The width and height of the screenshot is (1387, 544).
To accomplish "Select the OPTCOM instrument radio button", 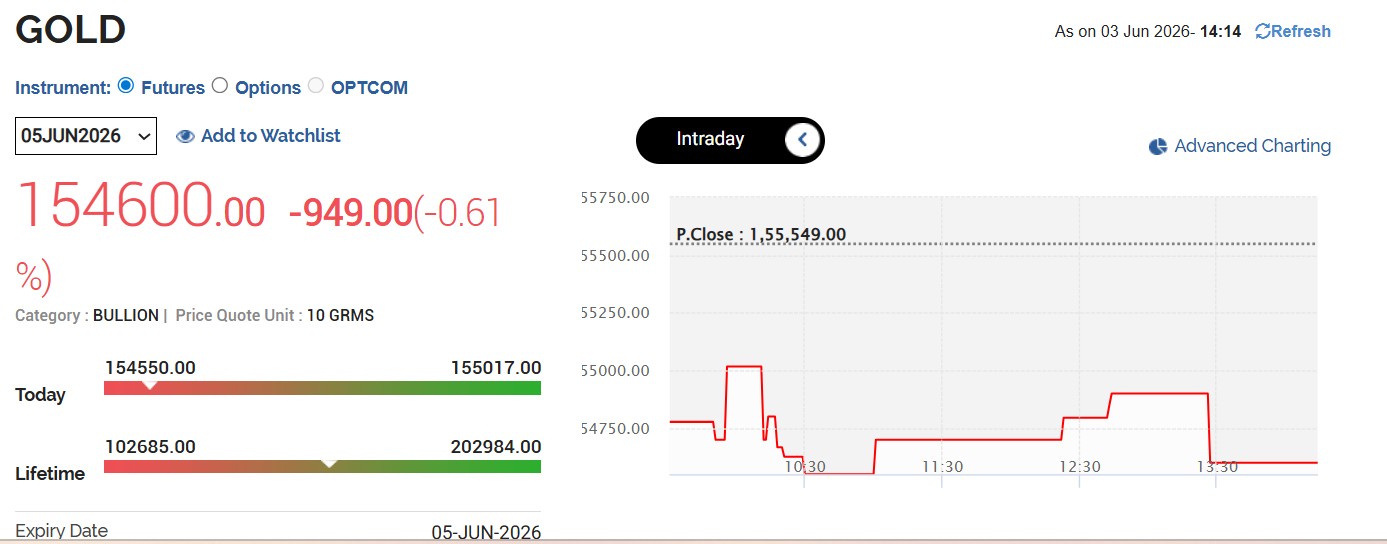I will 315,86.
